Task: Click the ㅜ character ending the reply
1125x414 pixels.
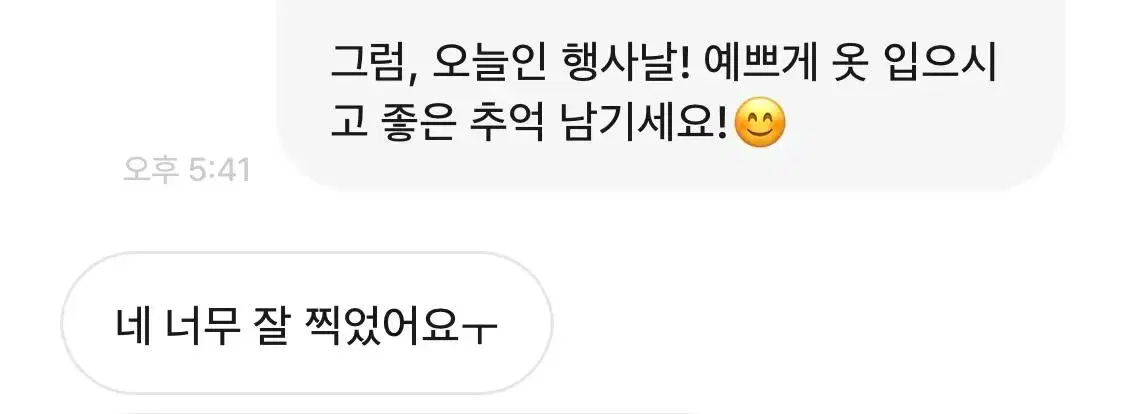Action: click(480, 331)
